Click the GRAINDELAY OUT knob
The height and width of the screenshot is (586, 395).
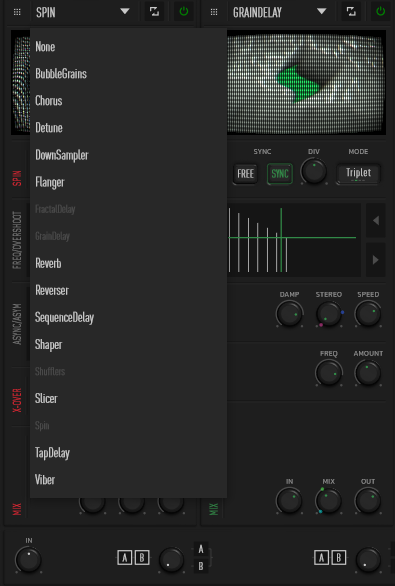coord(368,501)
